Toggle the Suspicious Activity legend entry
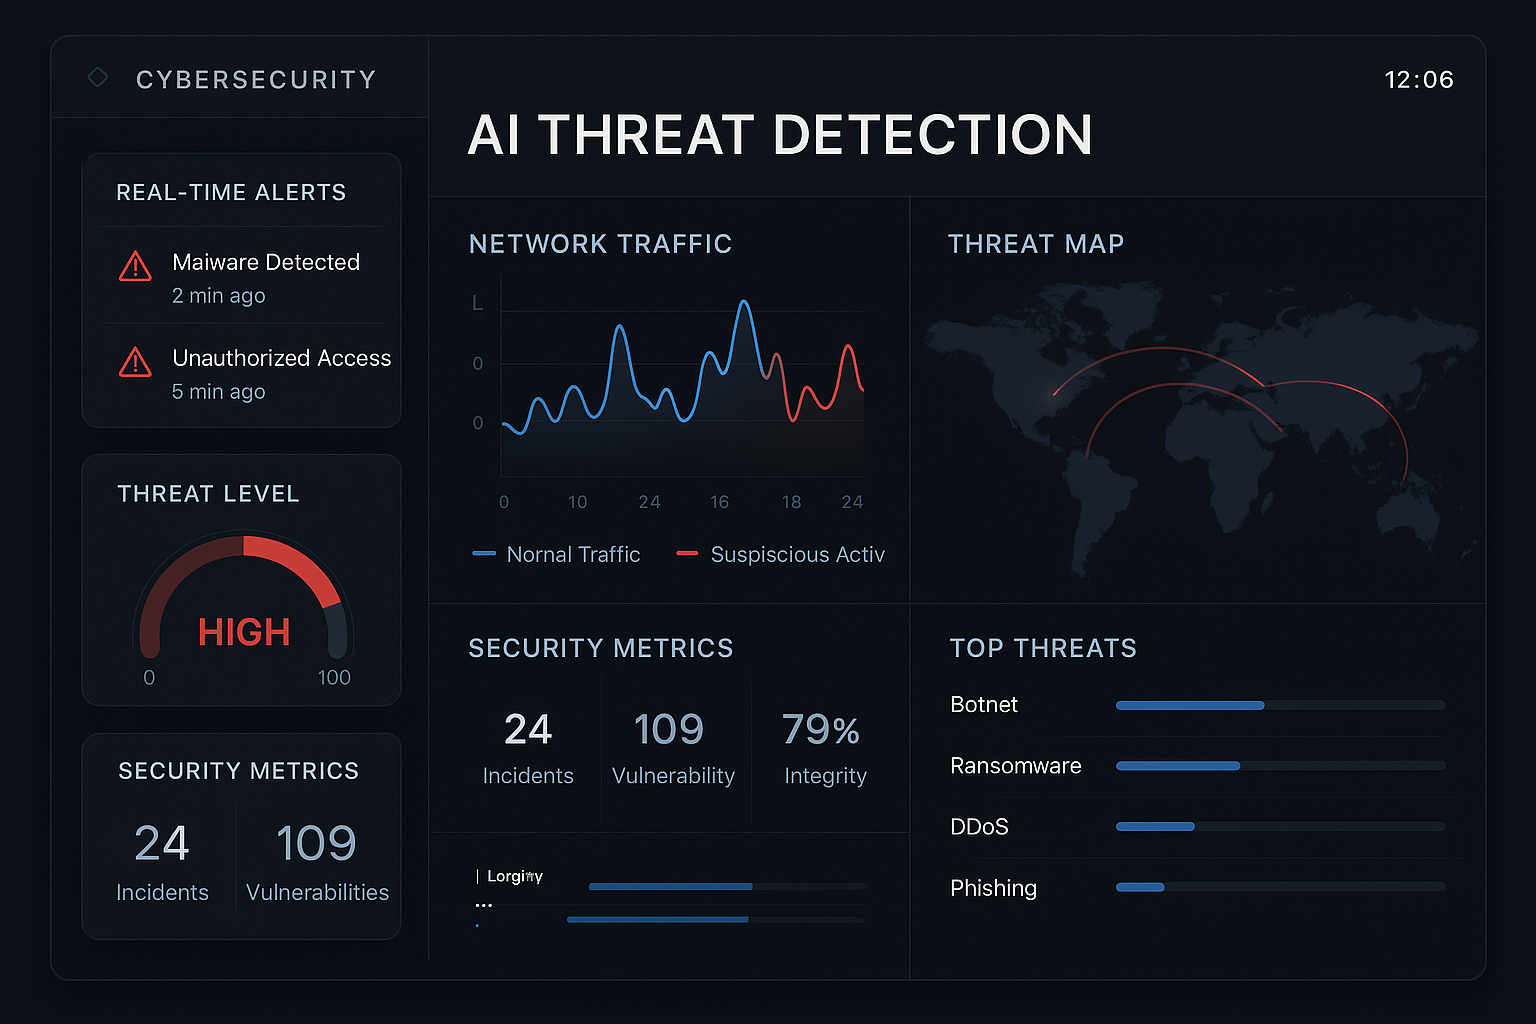Image resolution: width=1536 pixels, height=1024 pixels. point(780,554)
